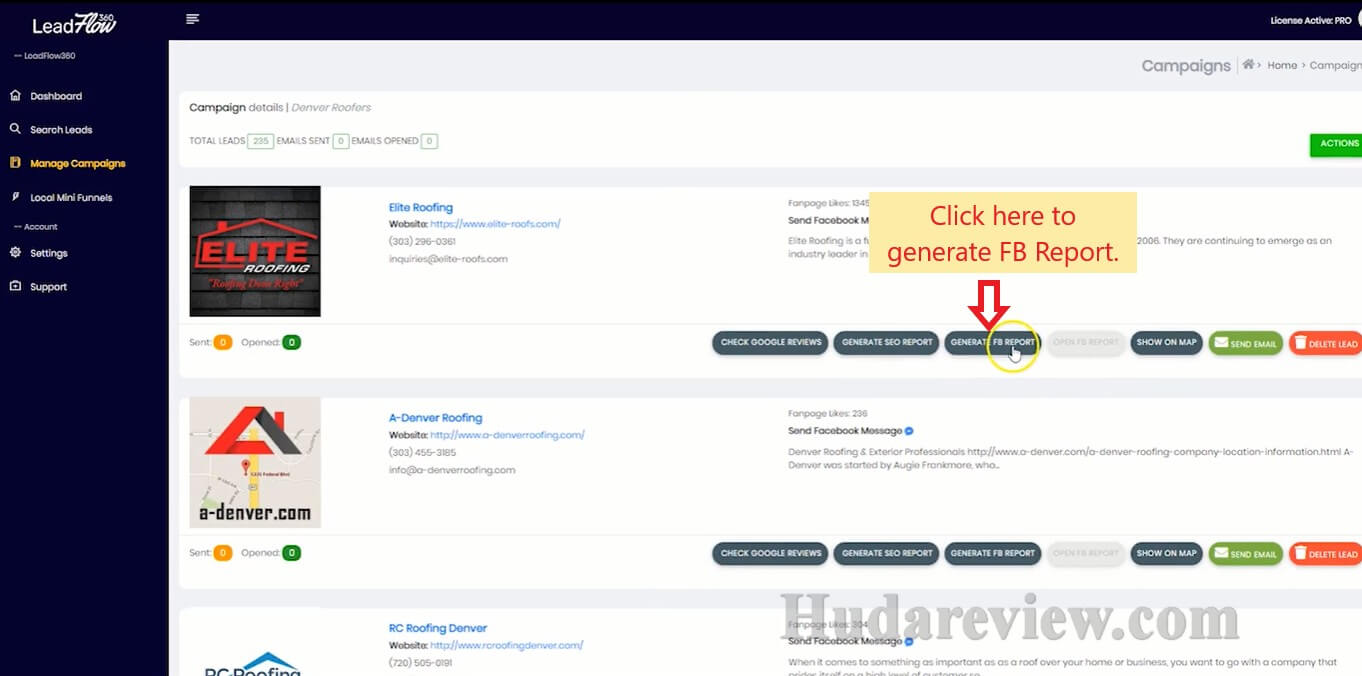Delete the A-Denver Roofing lead

point(1325,554)
